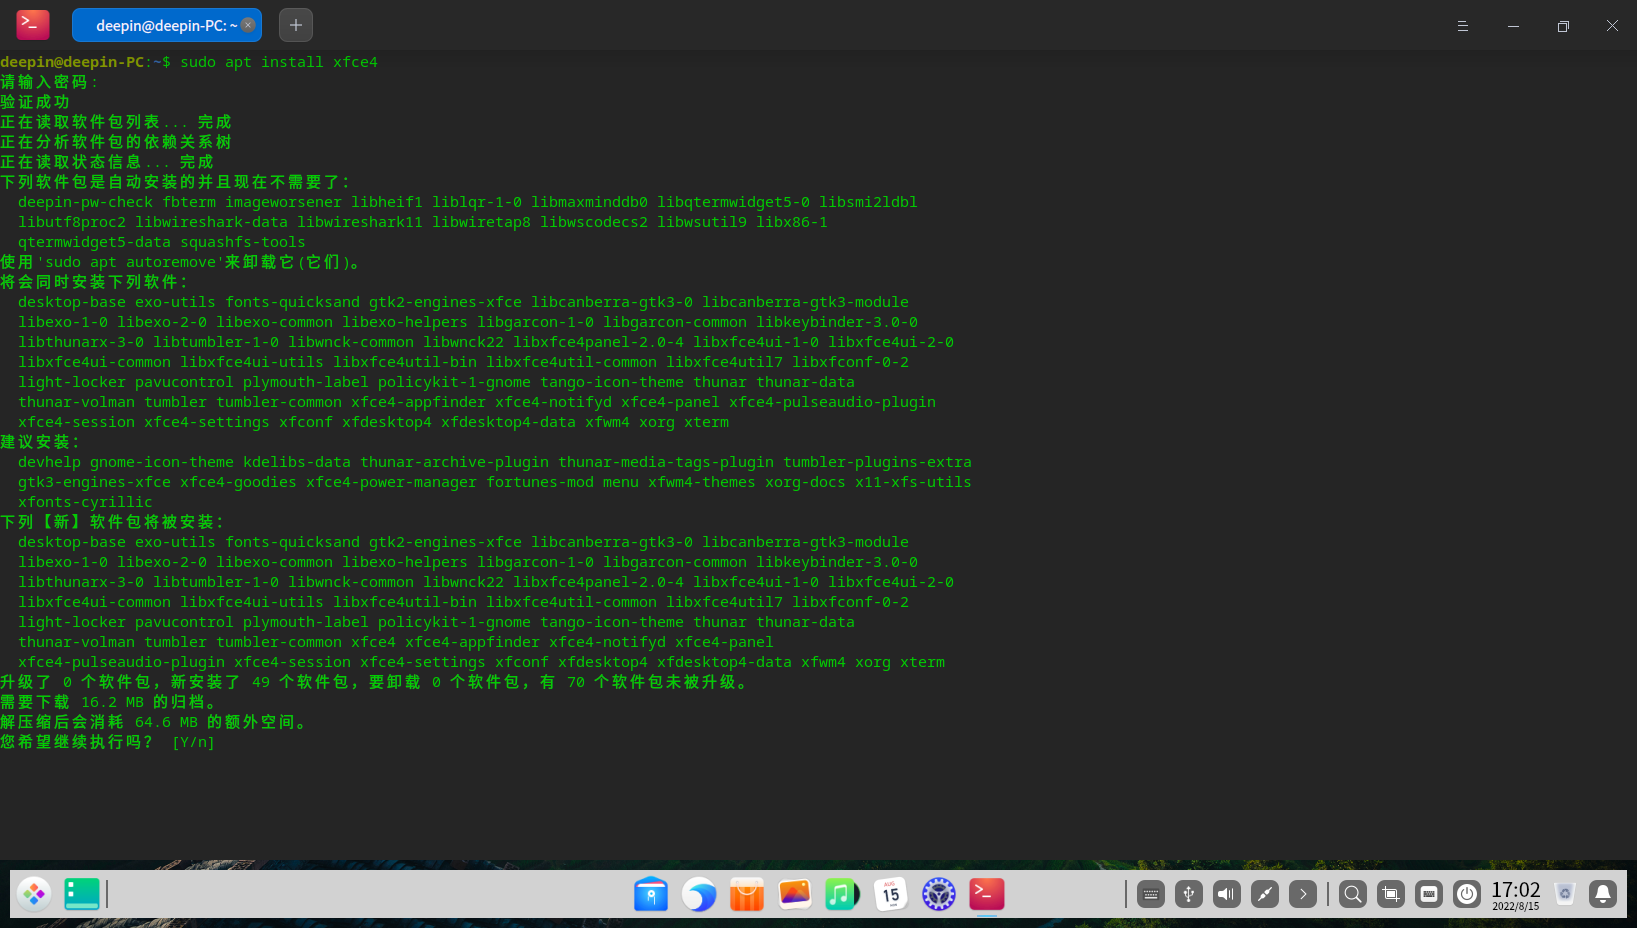Open the terminal main menu
This screenshot has height=928, width=1637.
pyautogui.click(x=1462, y=26)
